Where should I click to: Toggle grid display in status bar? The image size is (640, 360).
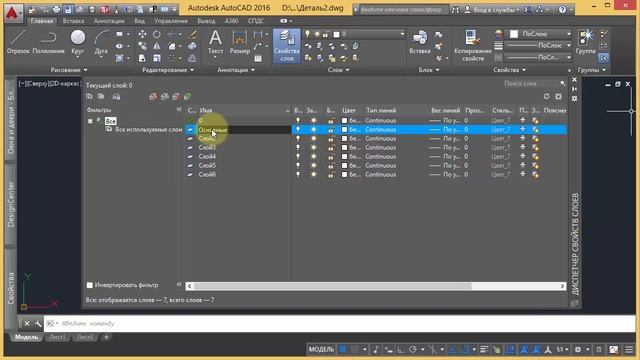343,349
